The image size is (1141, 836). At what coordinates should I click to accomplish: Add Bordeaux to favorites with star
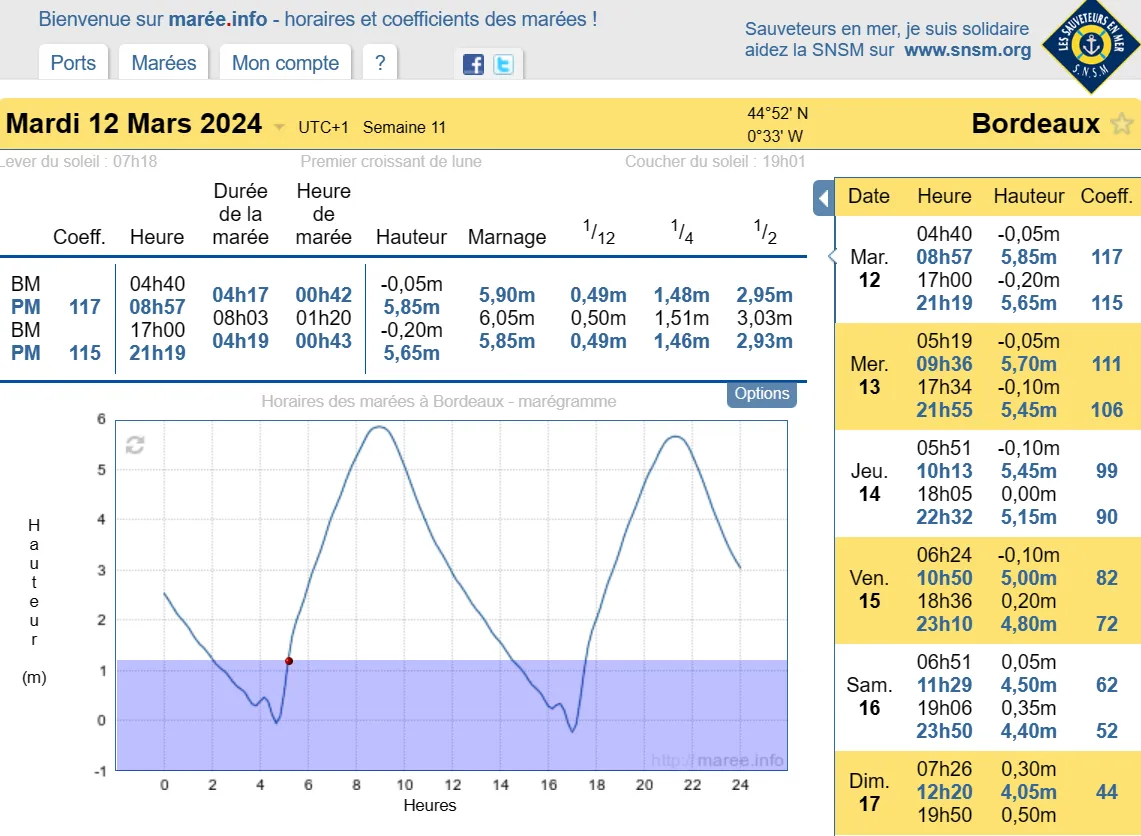[x=1121, y=125]
